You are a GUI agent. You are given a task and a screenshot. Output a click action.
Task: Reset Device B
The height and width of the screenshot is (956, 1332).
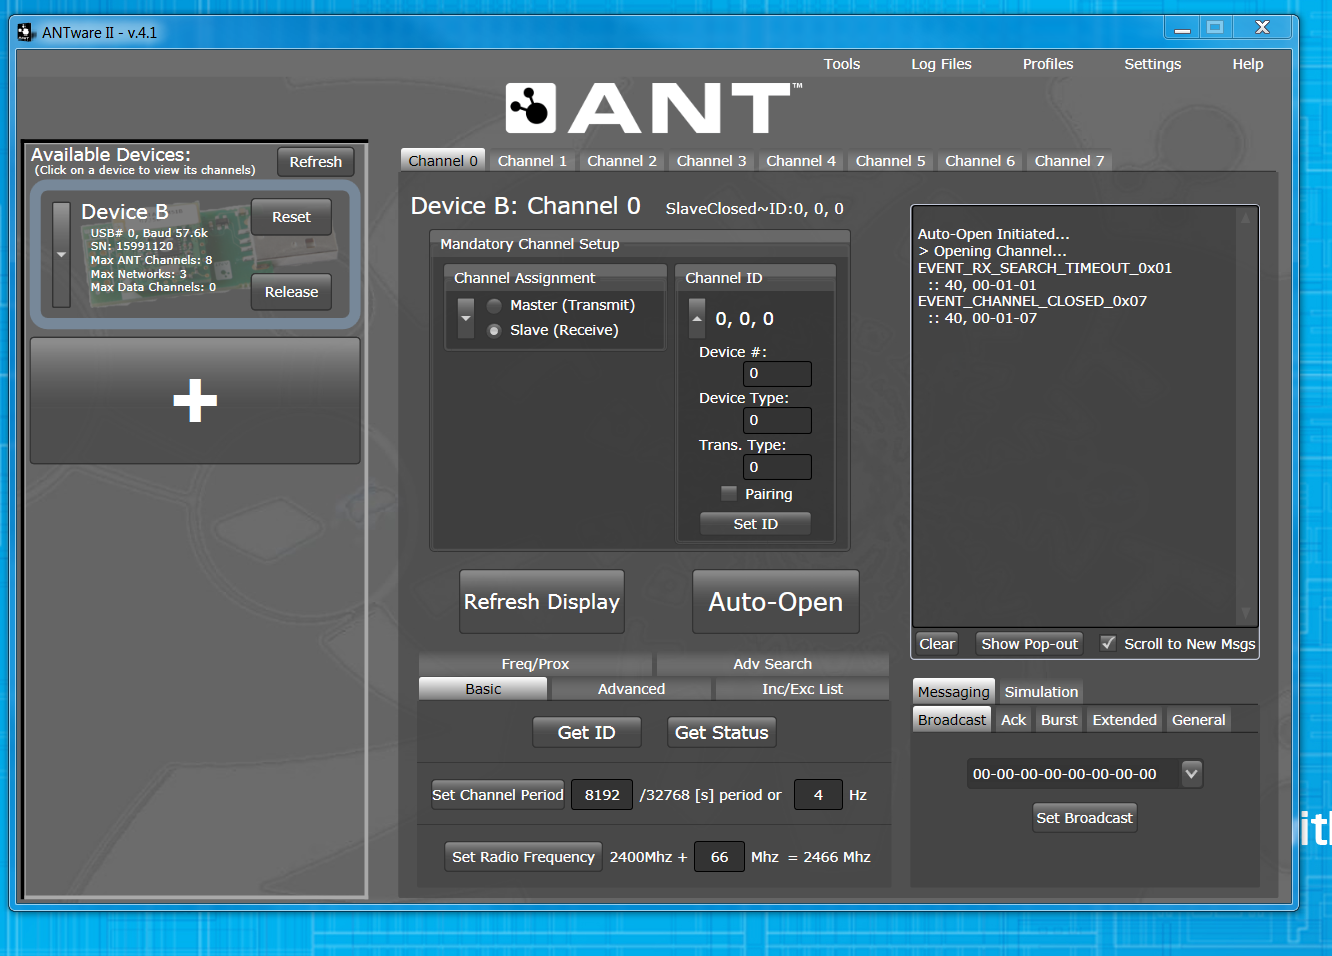pos(291,217)
